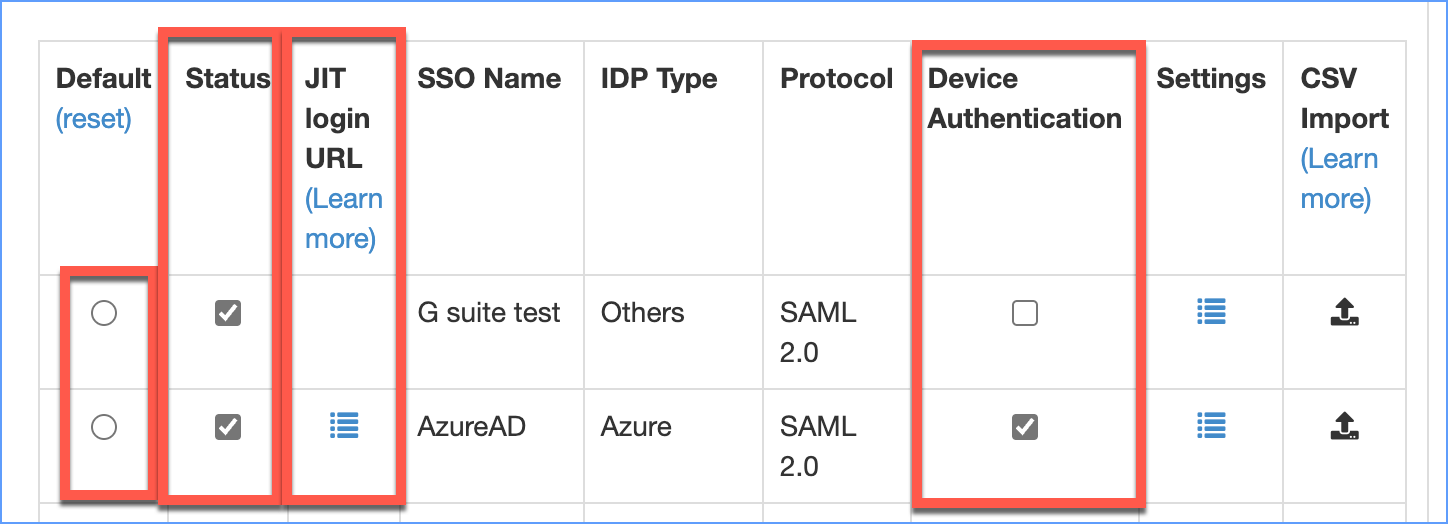Open settings list icon for AzureAD
This screenshot has height=524, width=1448.
pyautogui.click(x=1212, y=427)
